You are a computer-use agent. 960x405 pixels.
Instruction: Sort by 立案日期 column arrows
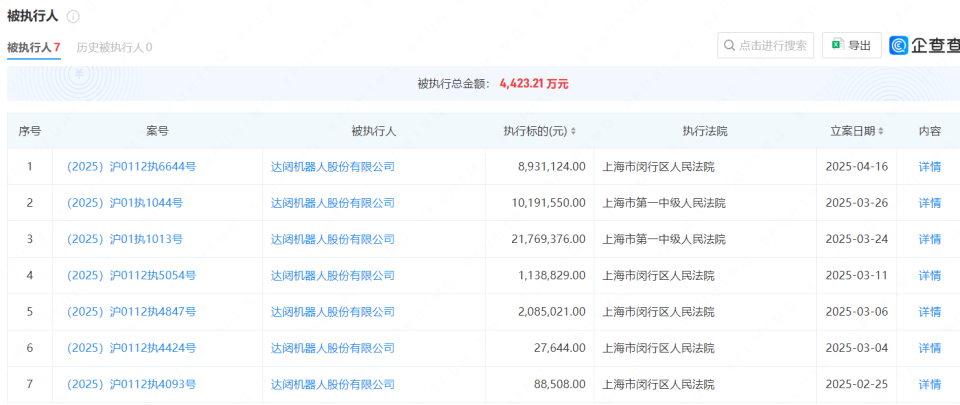point(880,131)
